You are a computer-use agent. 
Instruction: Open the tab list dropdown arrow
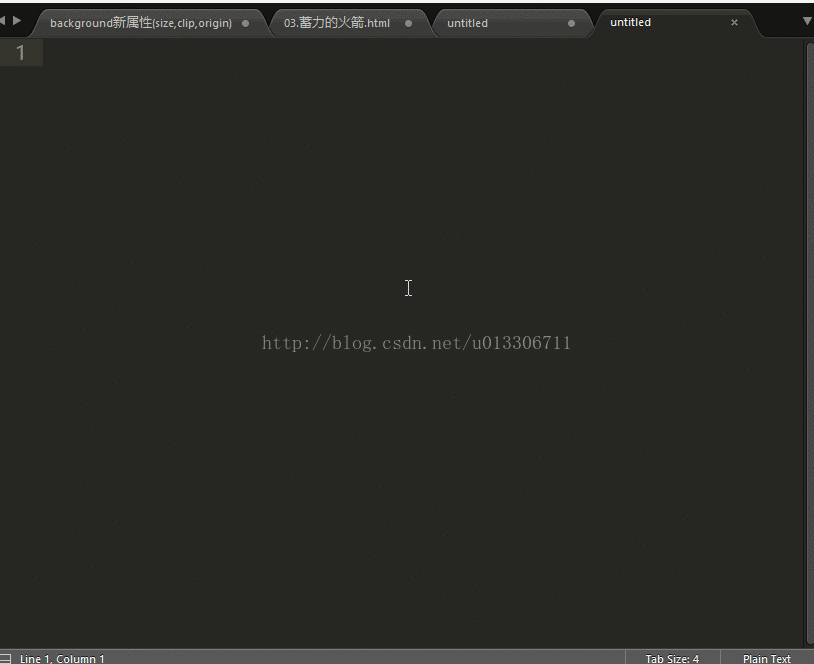(x=807, y=21)
